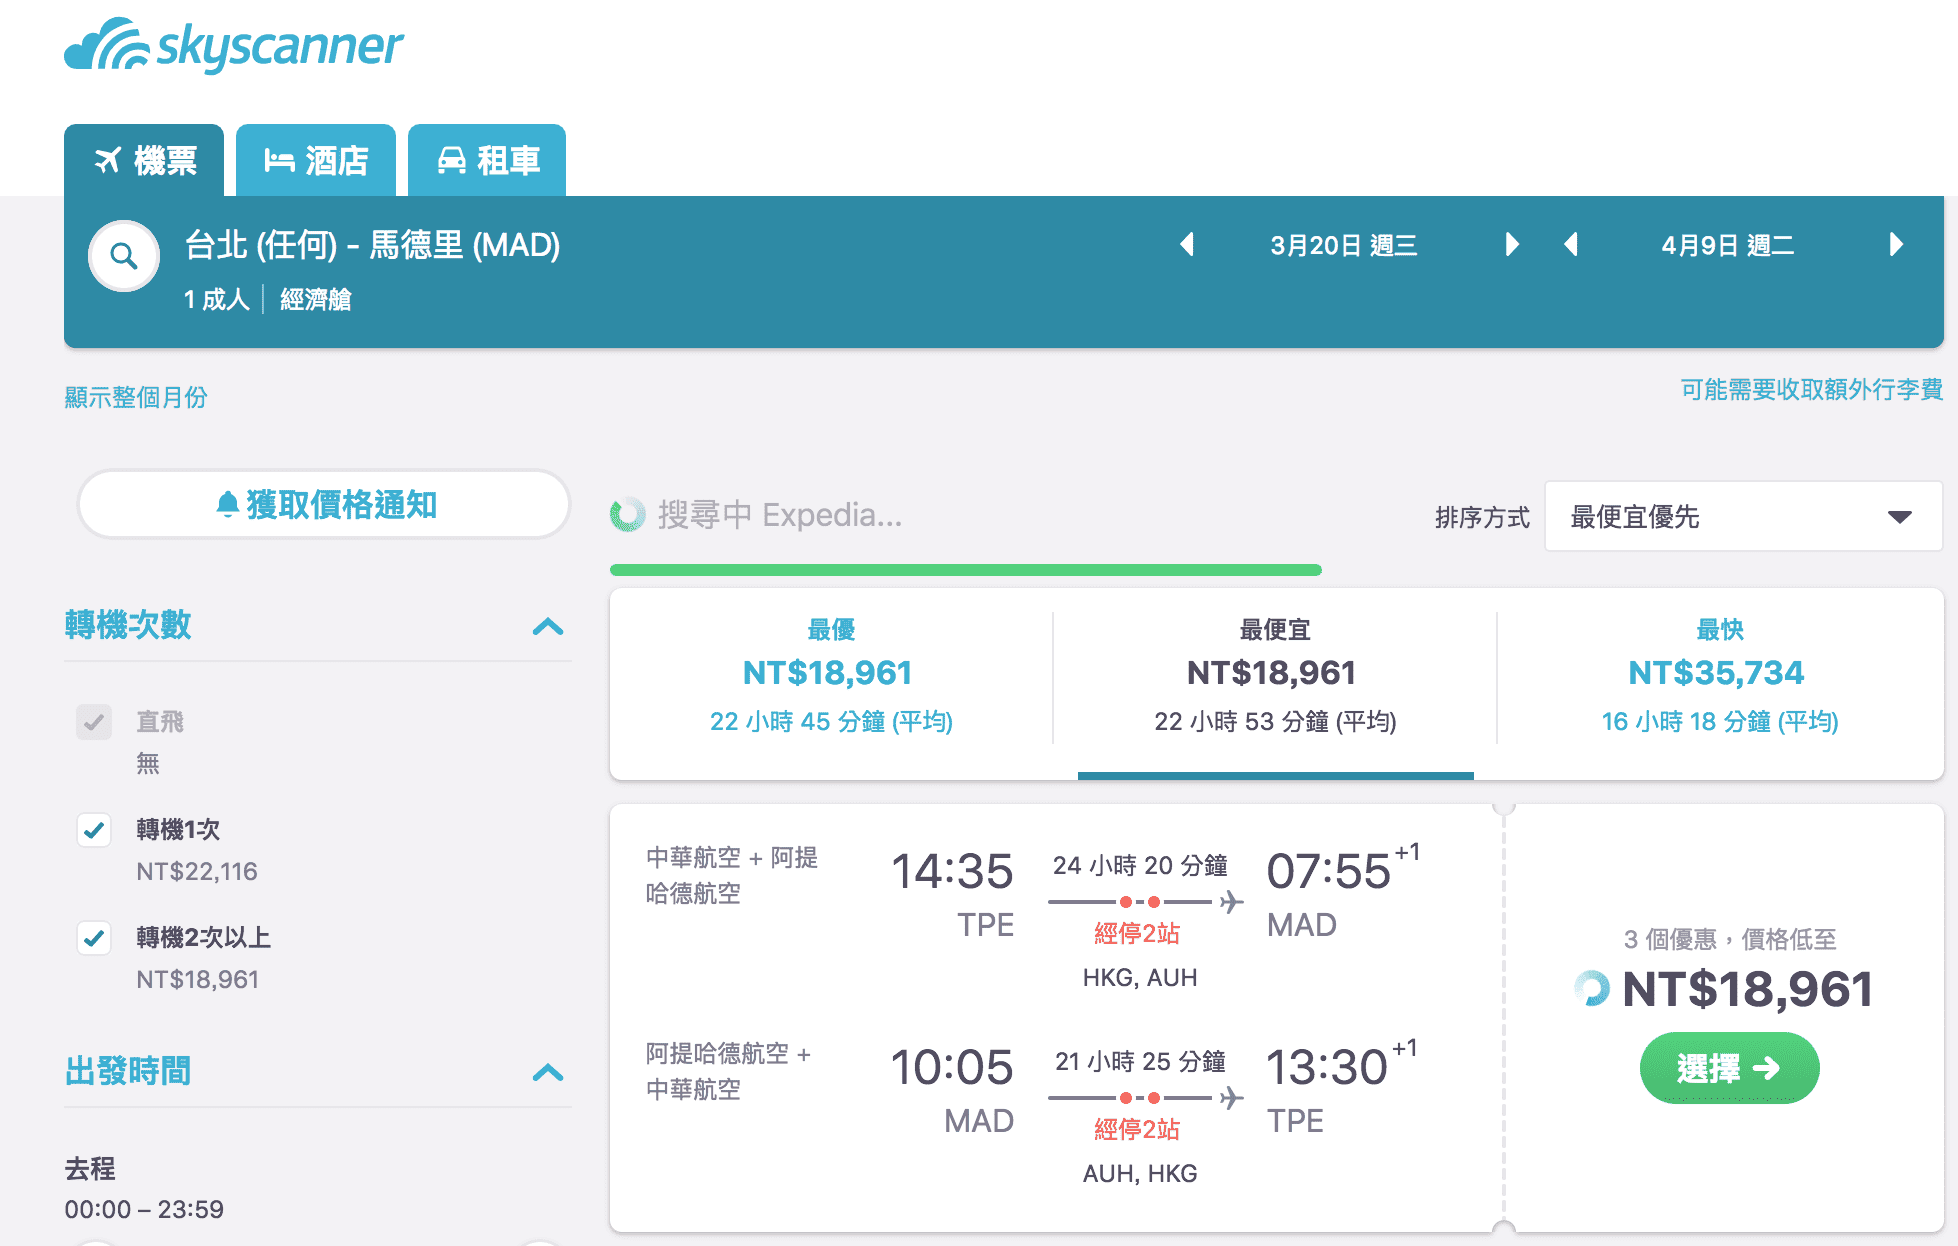Click return 經停2站 AUH, HKG stops
1958x1246 pixels.
pos(1139,1150)
